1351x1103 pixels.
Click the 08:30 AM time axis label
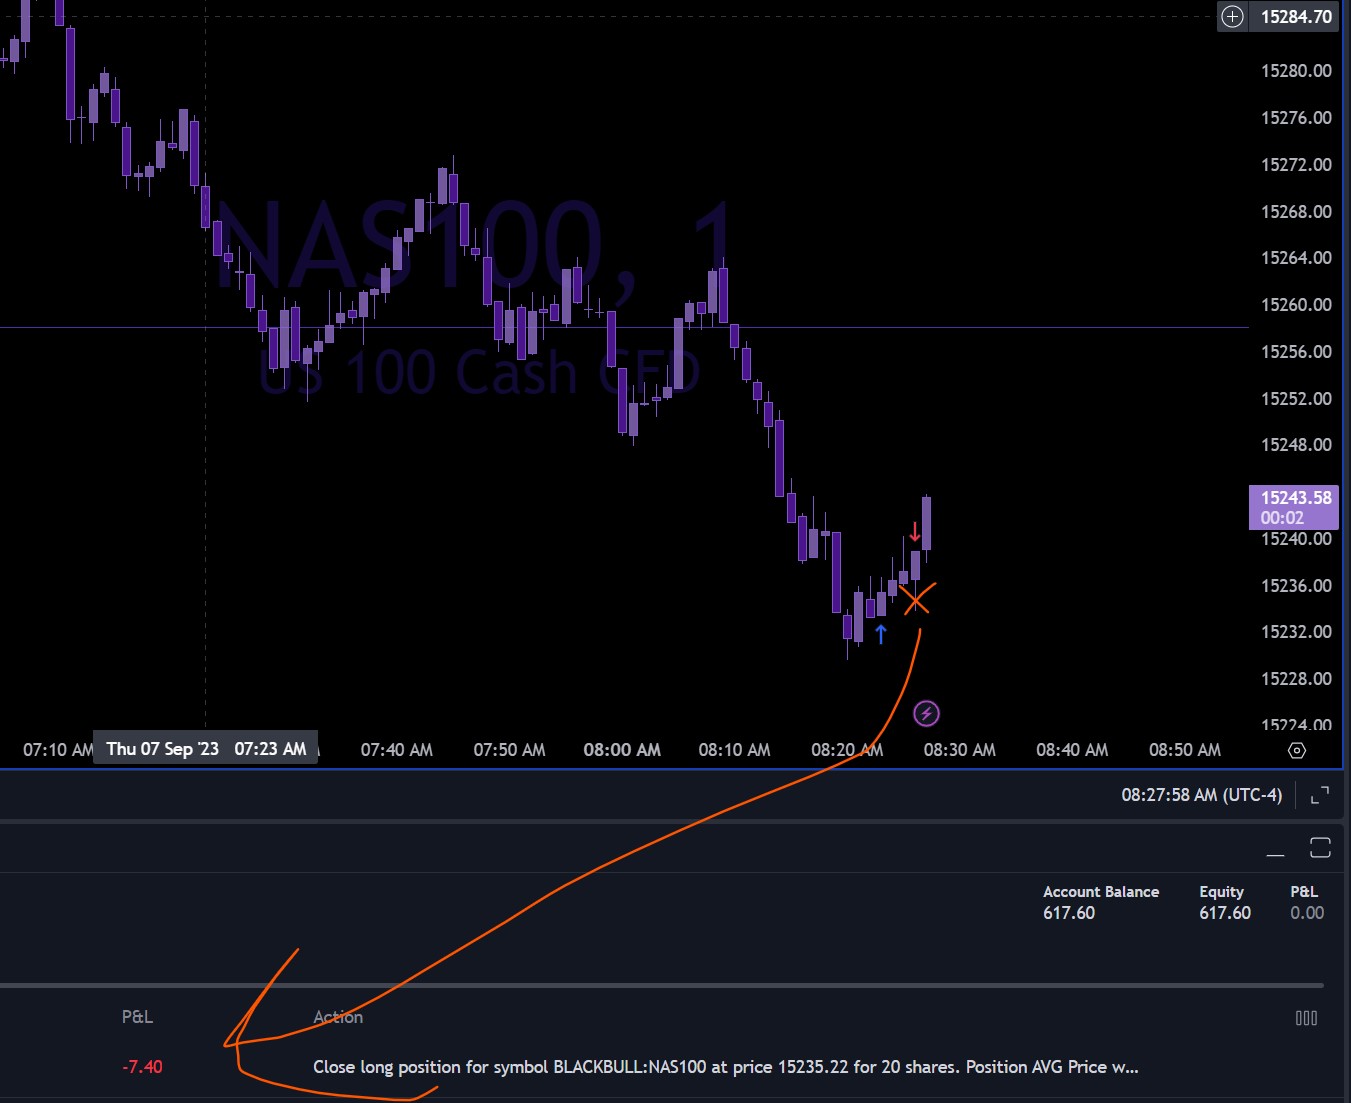[x=960, y=750]
